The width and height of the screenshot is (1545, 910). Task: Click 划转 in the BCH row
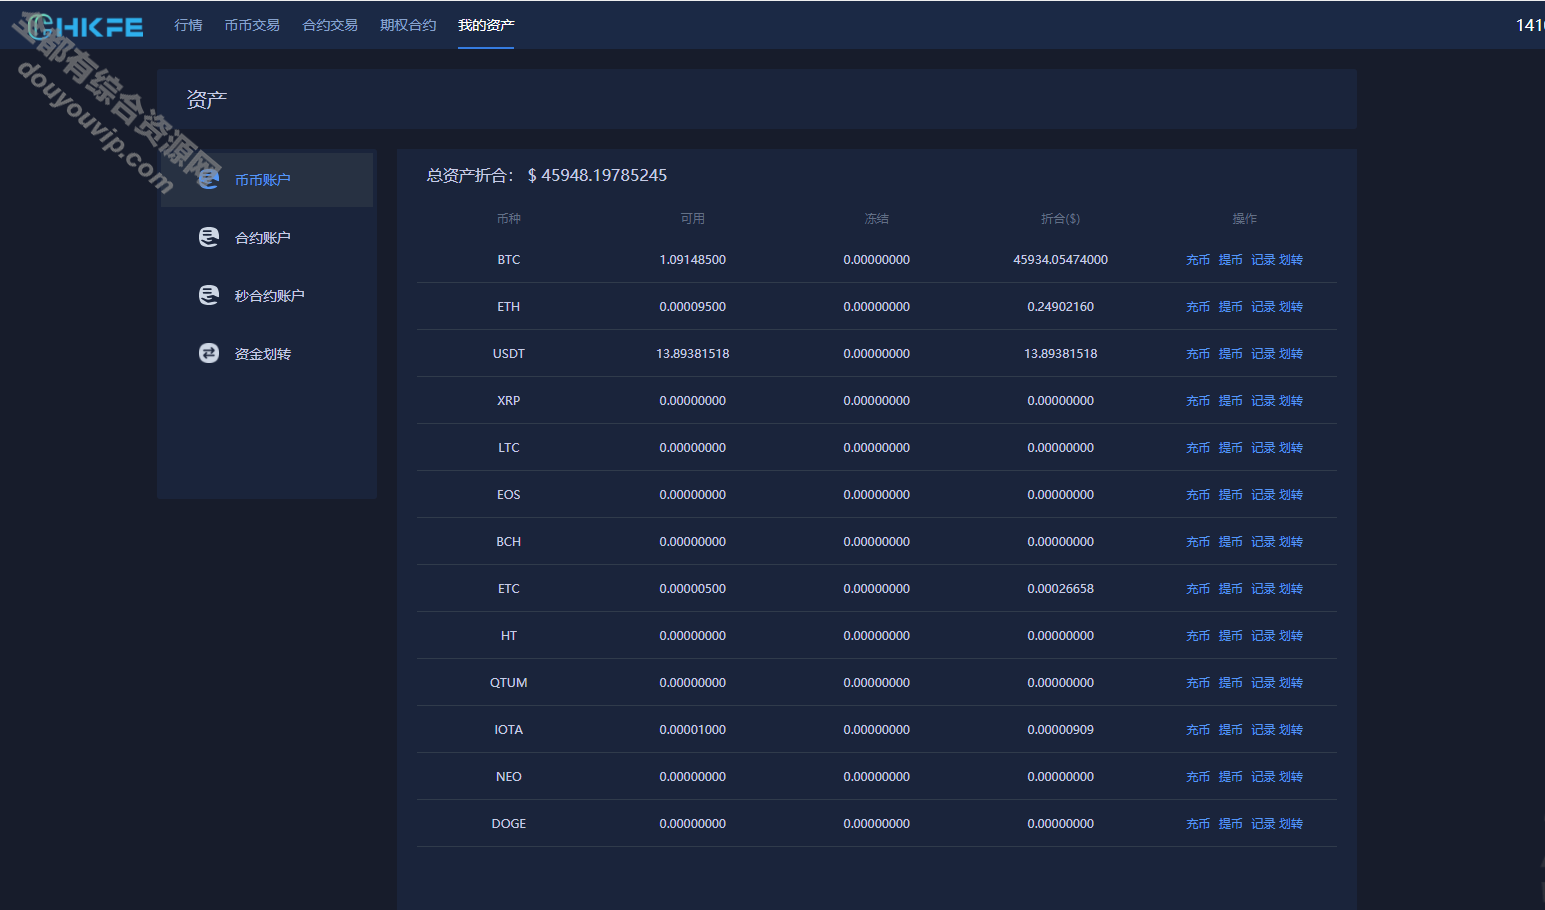point(1291,542)
